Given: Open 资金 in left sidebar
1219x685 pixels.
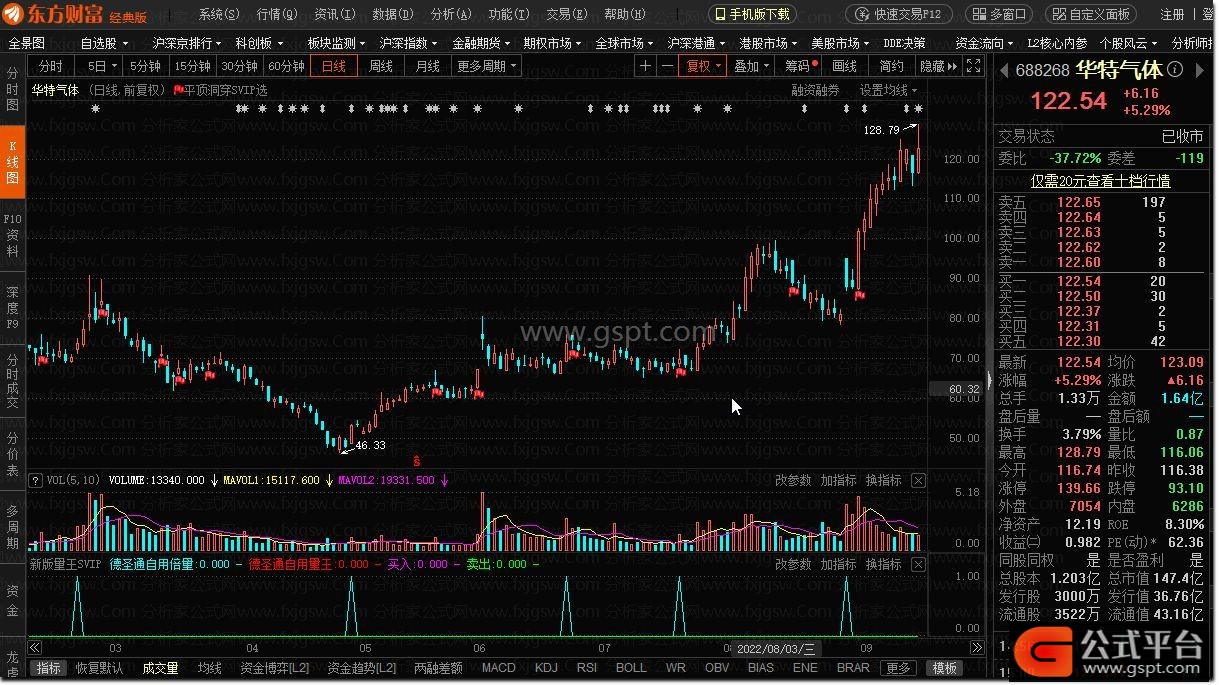Looking at the screenshot, I should tap(12, 601).
